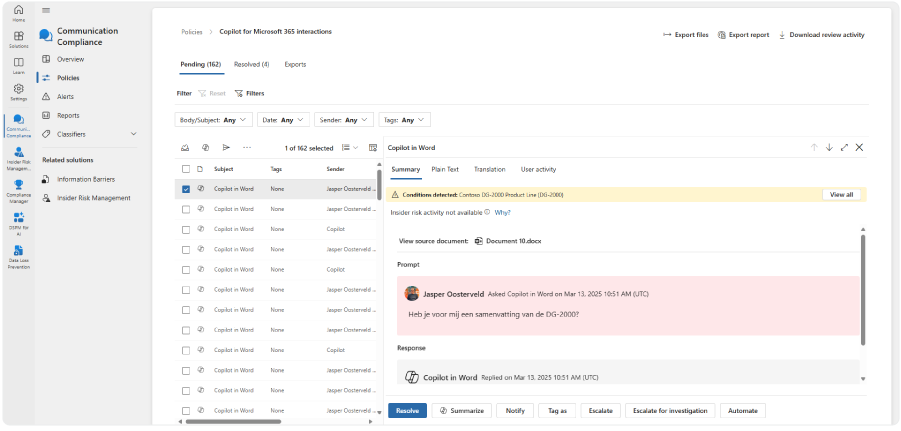Viewport: 901px width, 431px height.
Task: Click the Why? link
Action: pos(503,213)
